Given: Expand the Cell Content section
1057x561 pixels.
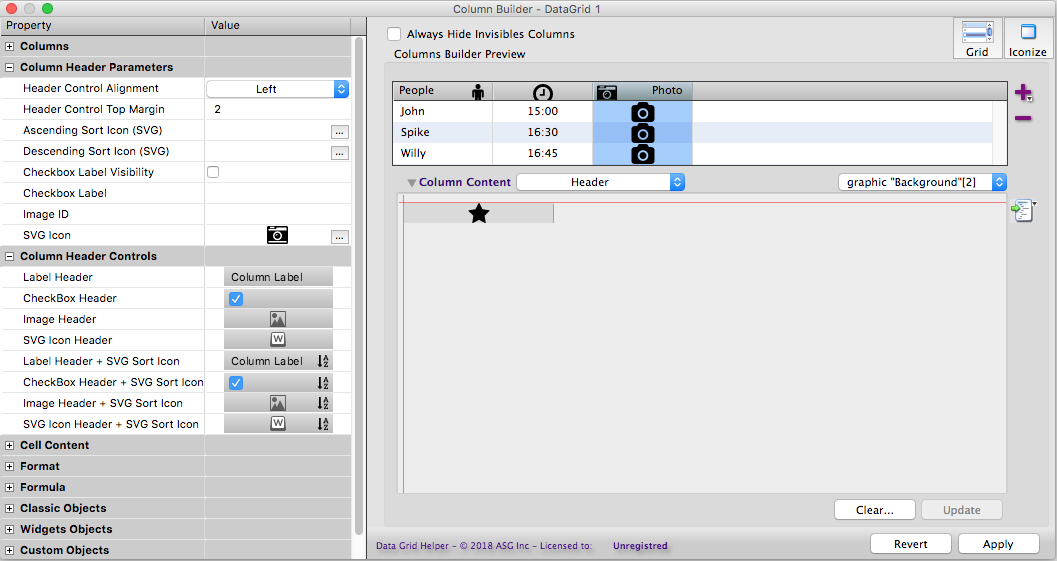Looking at the screenshot, I should tap(10, 445).
